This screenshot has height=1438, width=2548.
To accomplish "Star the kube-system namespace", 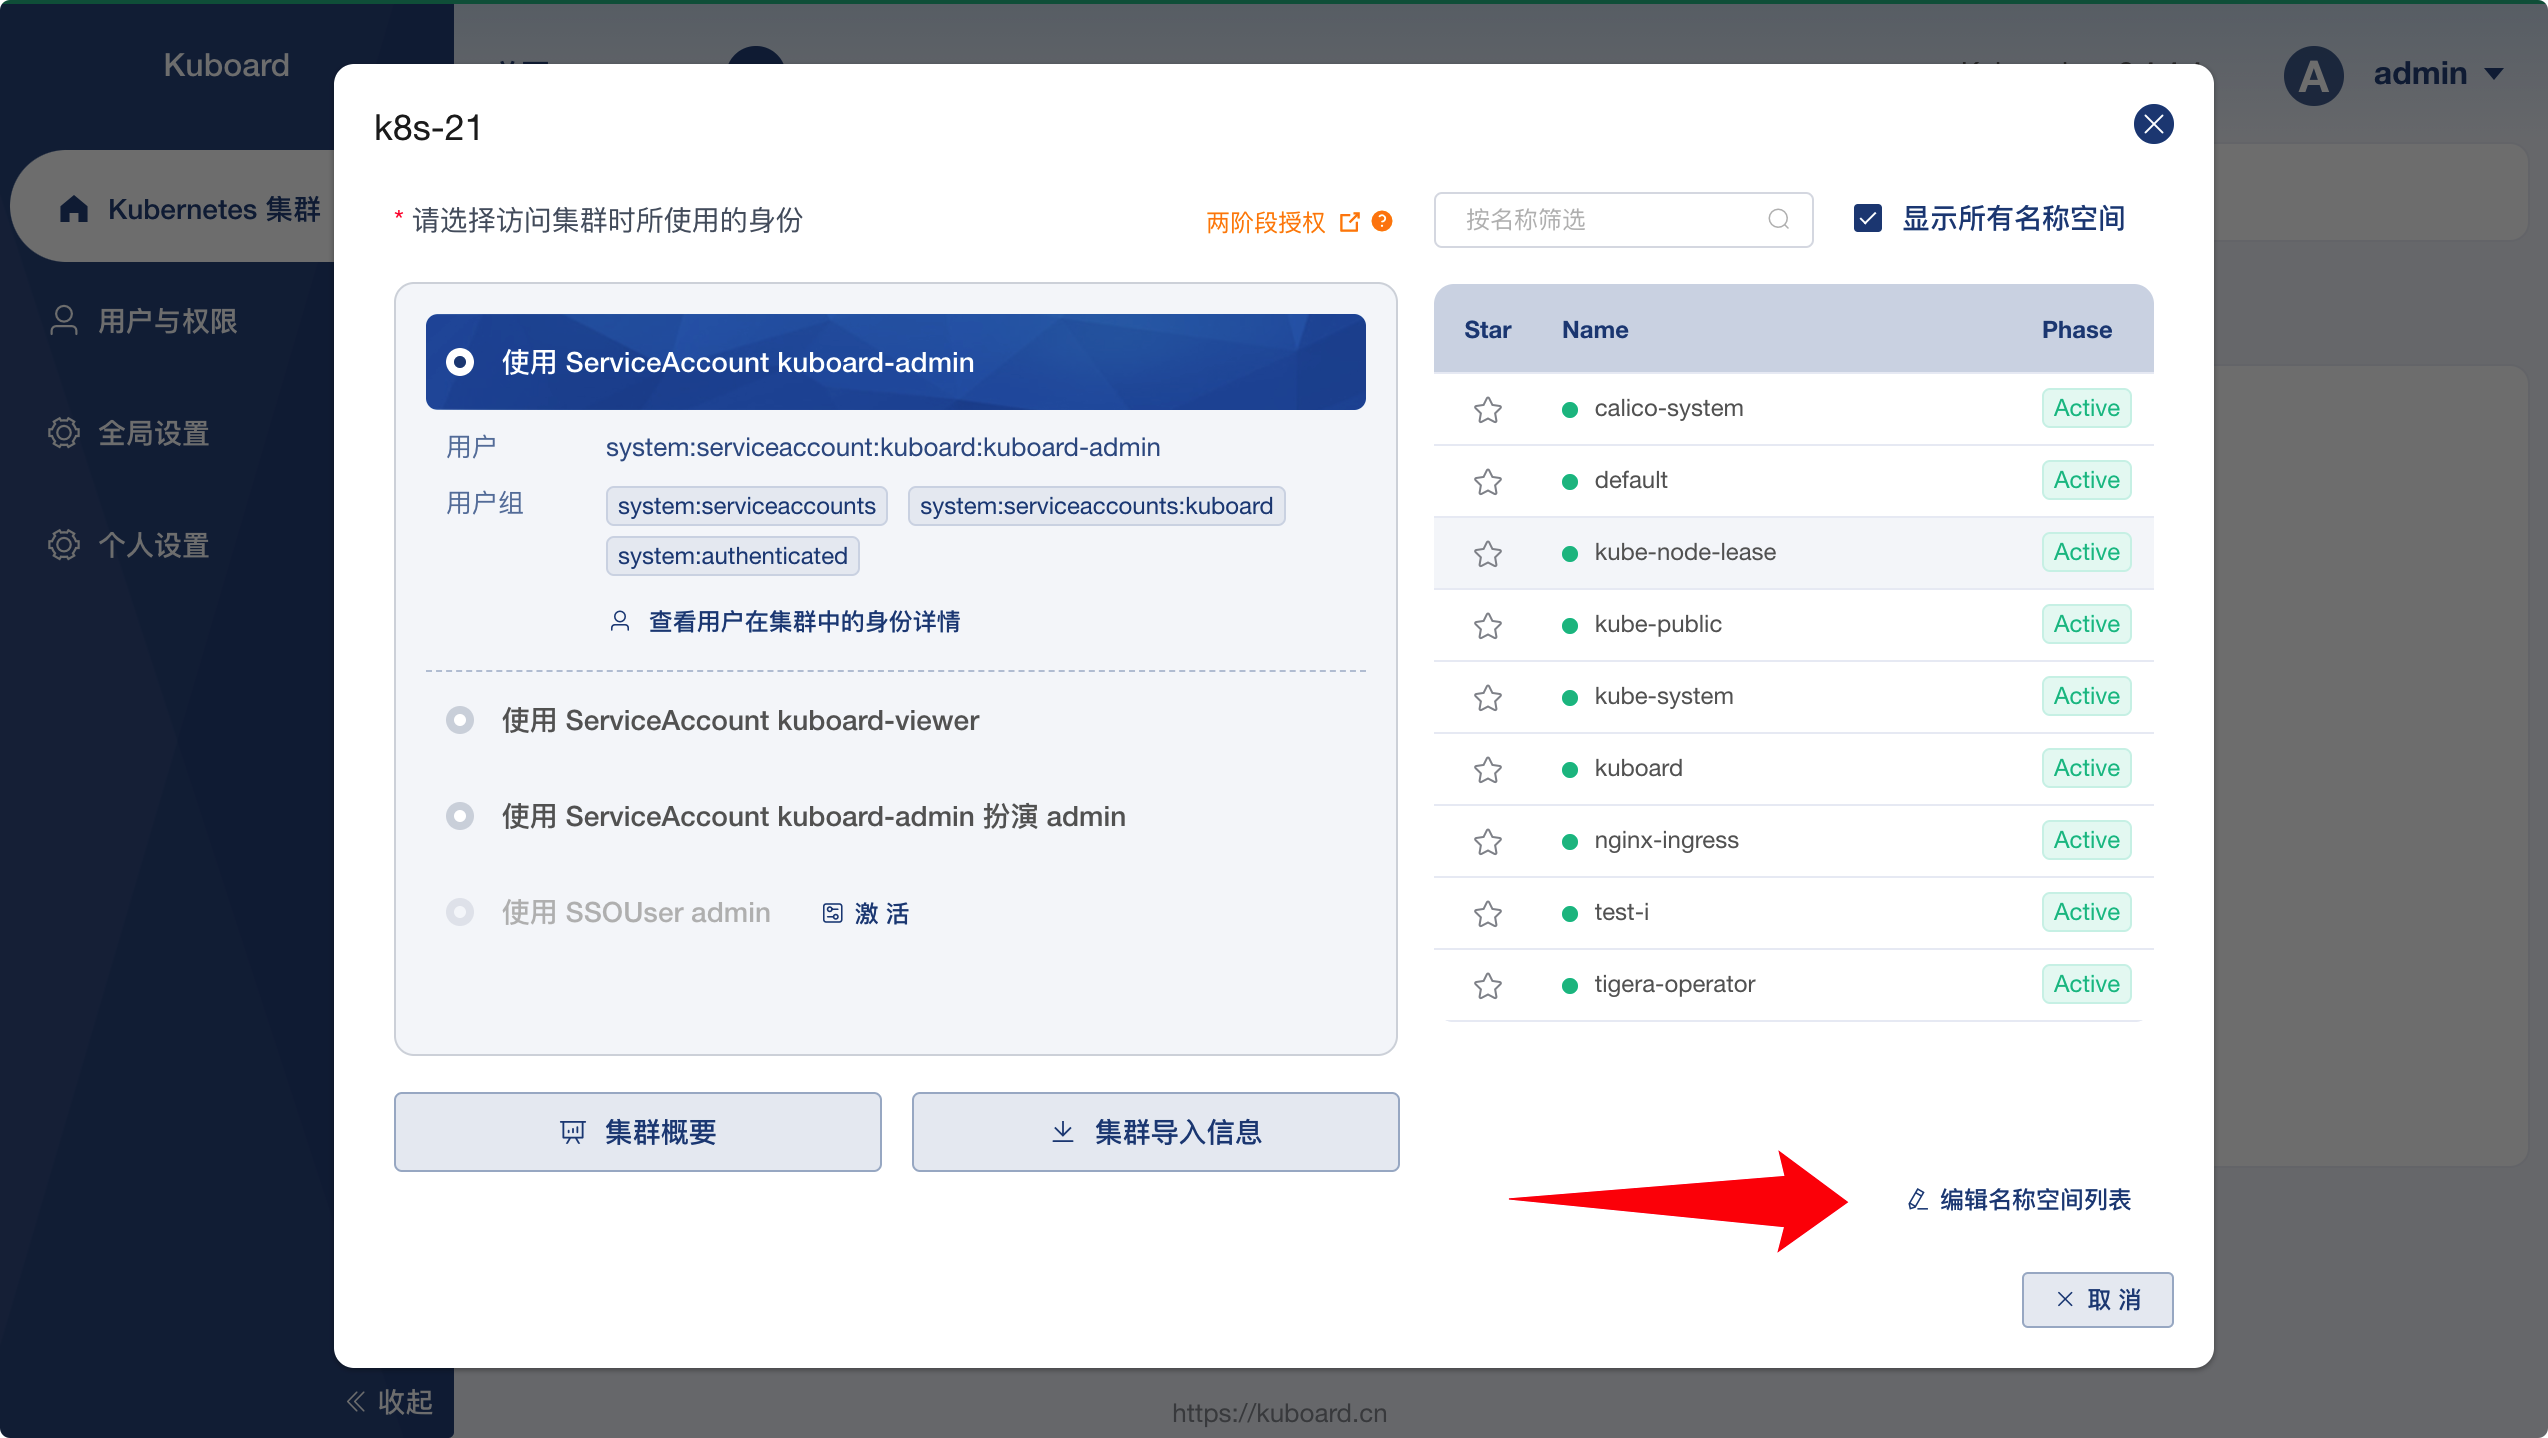I will click(1488, 697).
